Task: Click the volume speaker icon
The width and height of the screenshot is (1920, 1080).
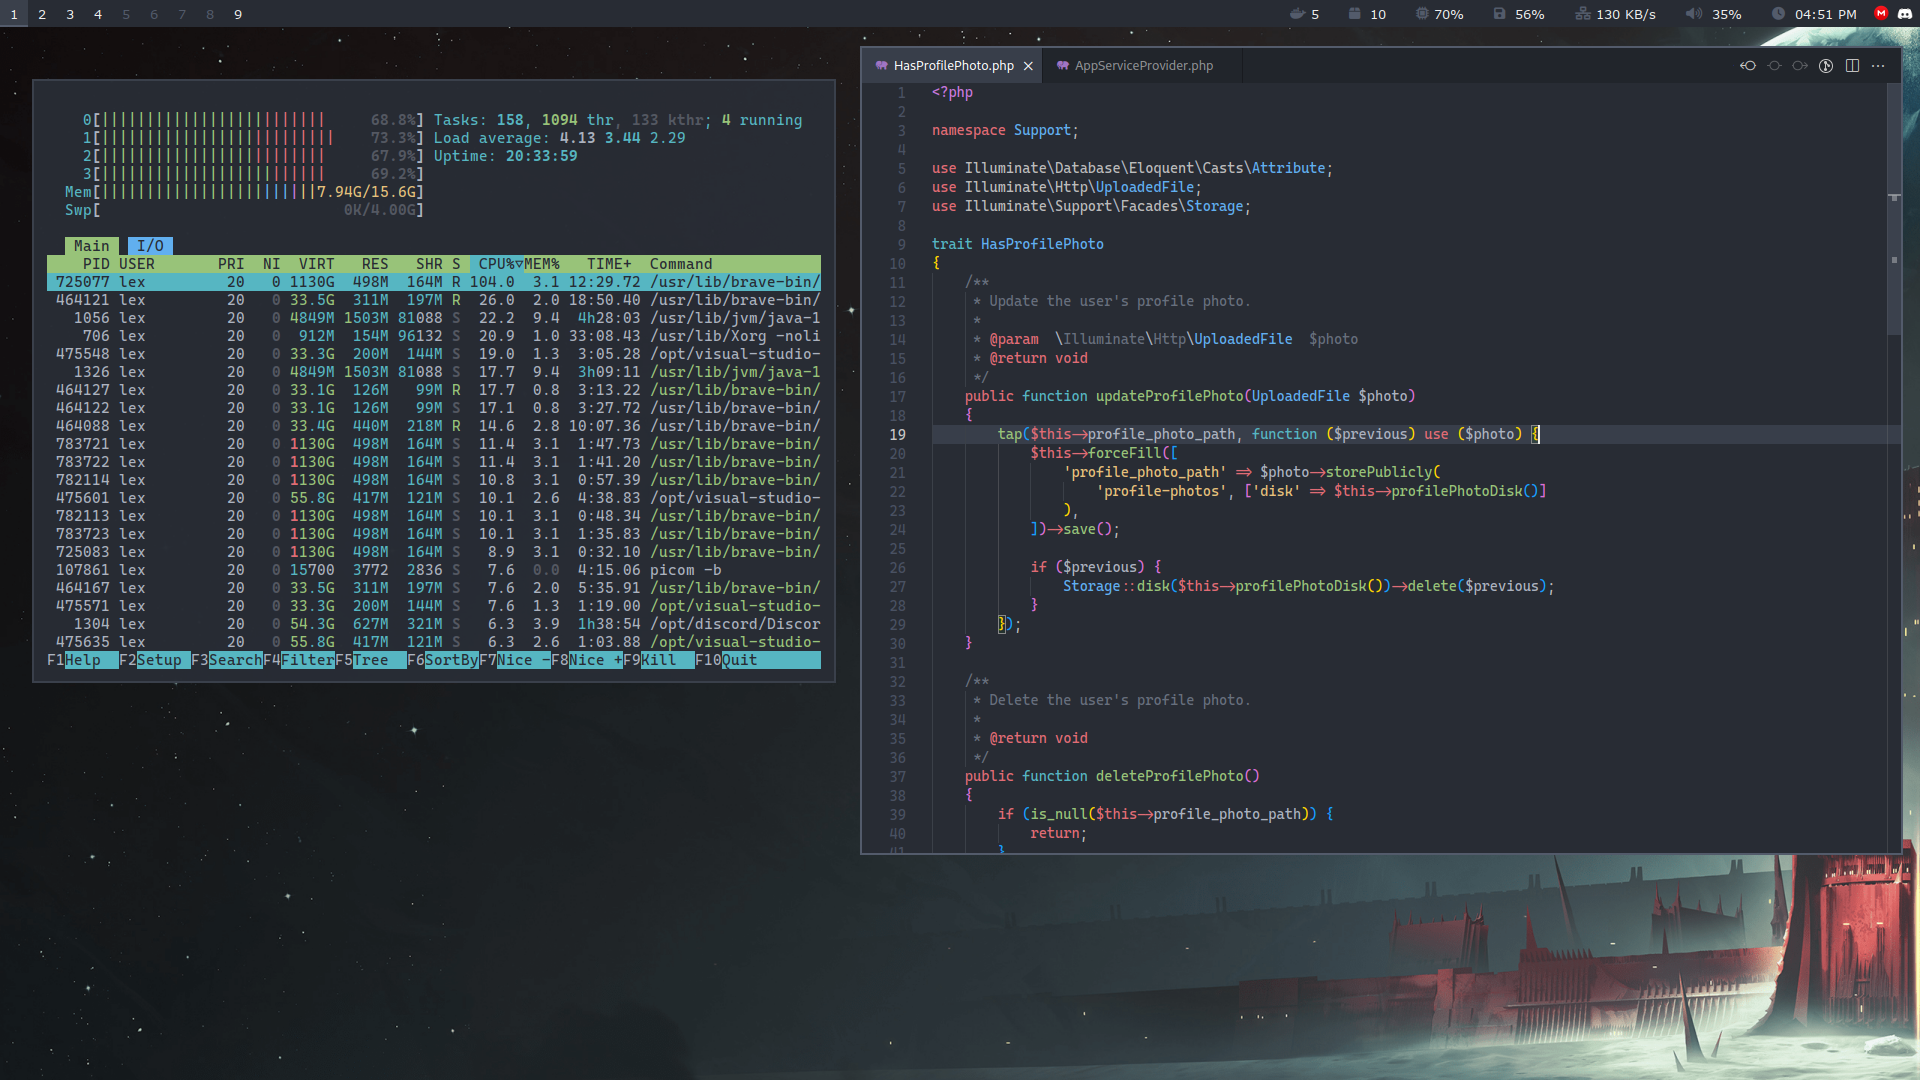Action: click(x=1693, y=14)
